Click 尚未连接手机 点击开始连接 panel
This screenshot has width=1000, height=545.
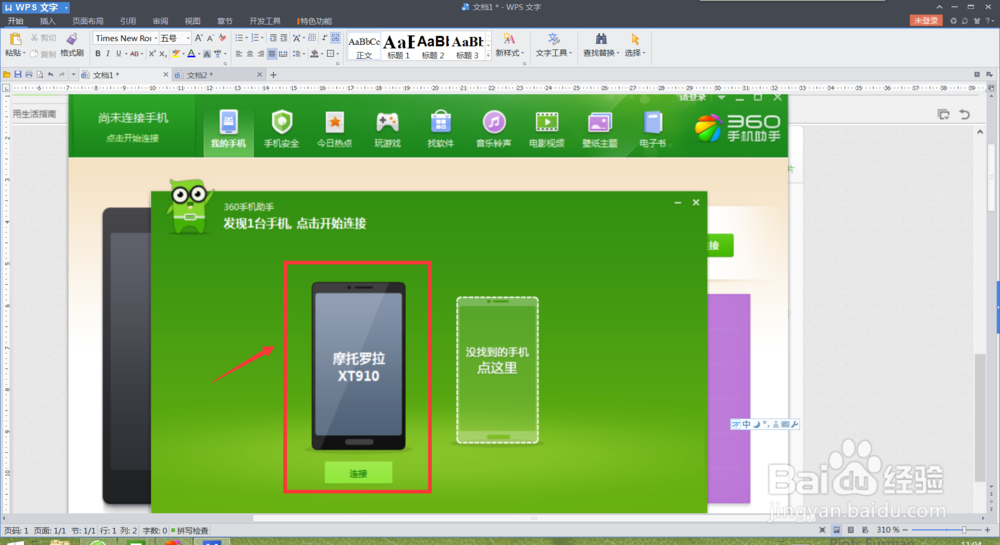[x=133, y=126]
